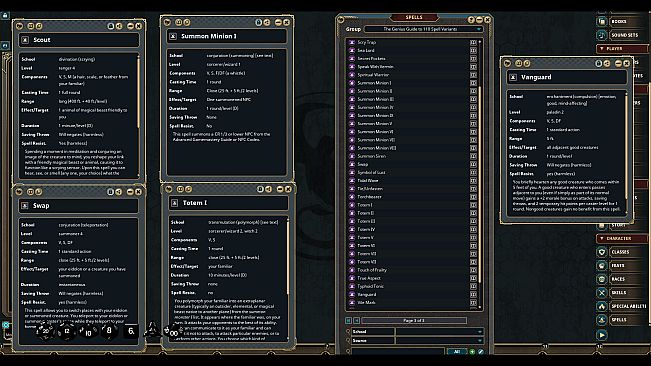Open the Group dropdown in Spells window

pos(423,29)
